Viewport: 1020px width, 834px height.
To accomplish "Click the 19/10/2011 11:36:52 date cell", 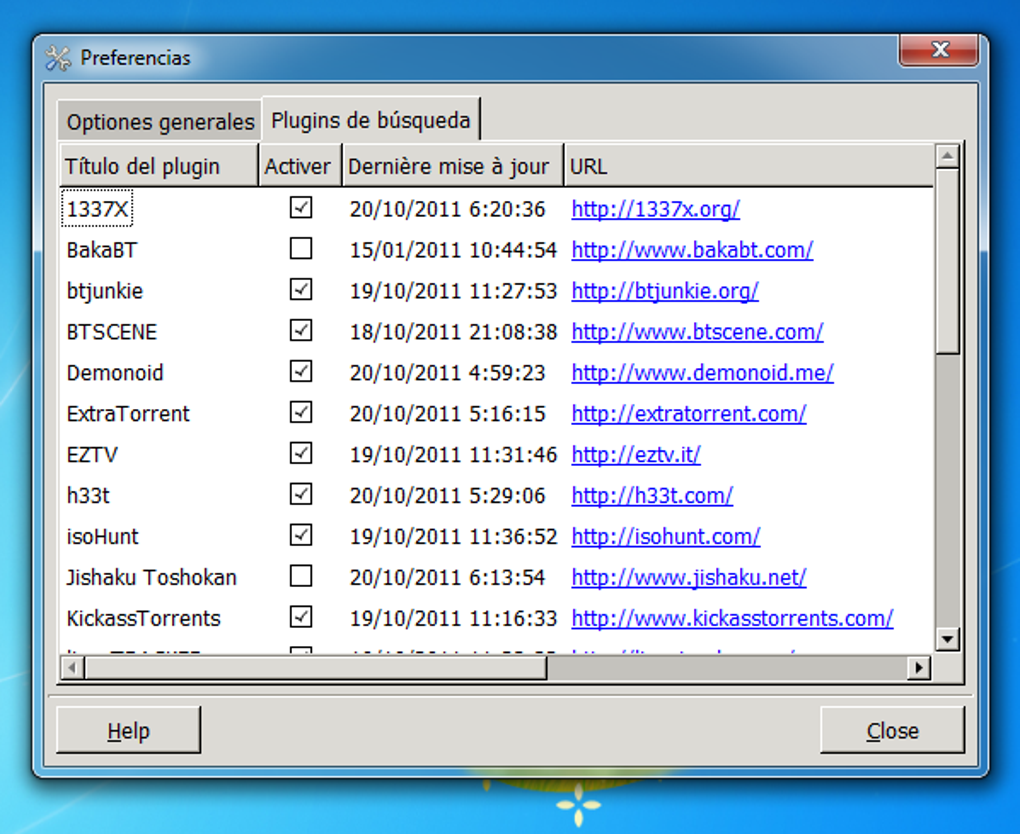I will click(x=453, y=537).
